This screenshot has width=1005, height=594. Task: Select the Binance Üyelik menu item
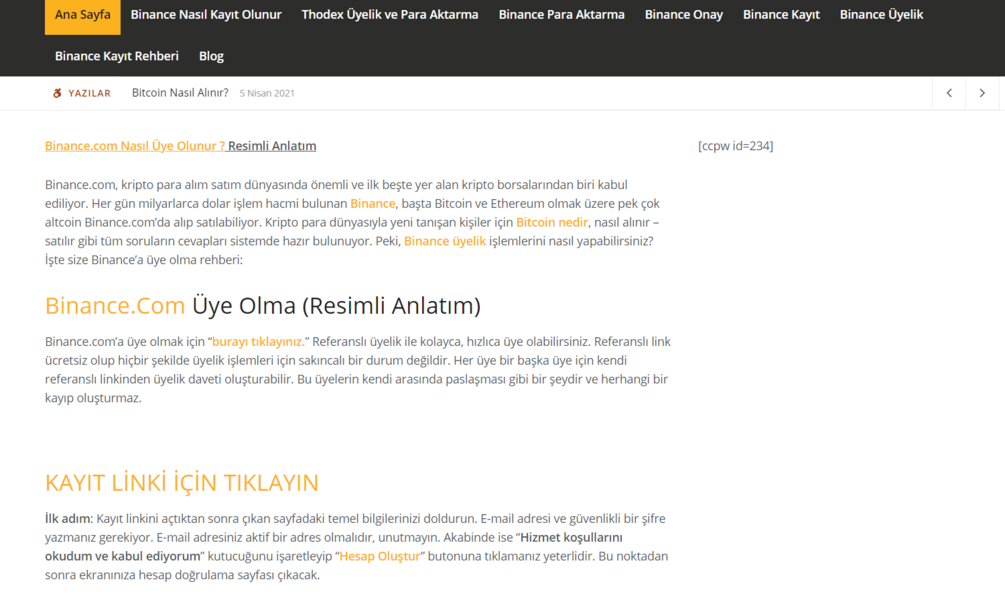tap(881, 15)
